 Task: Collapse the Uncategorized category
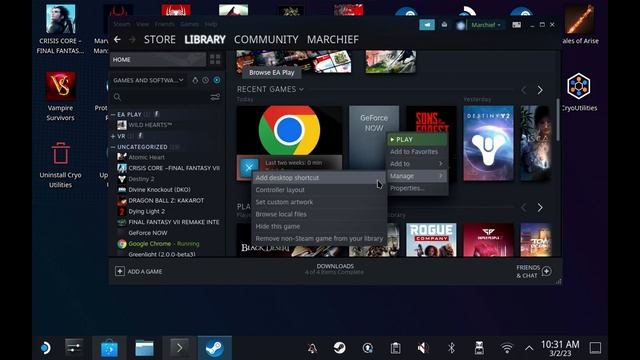[x=113, y=147]
